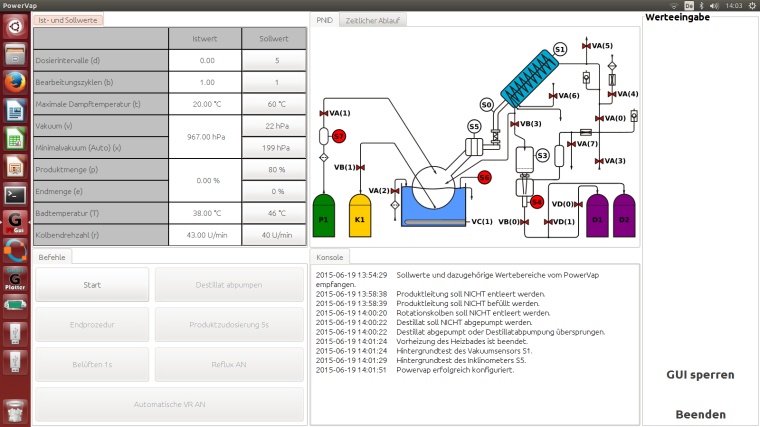760x427 pixels.
Task: Click the S1 sensor above the condenser
Action: [559, 48]
